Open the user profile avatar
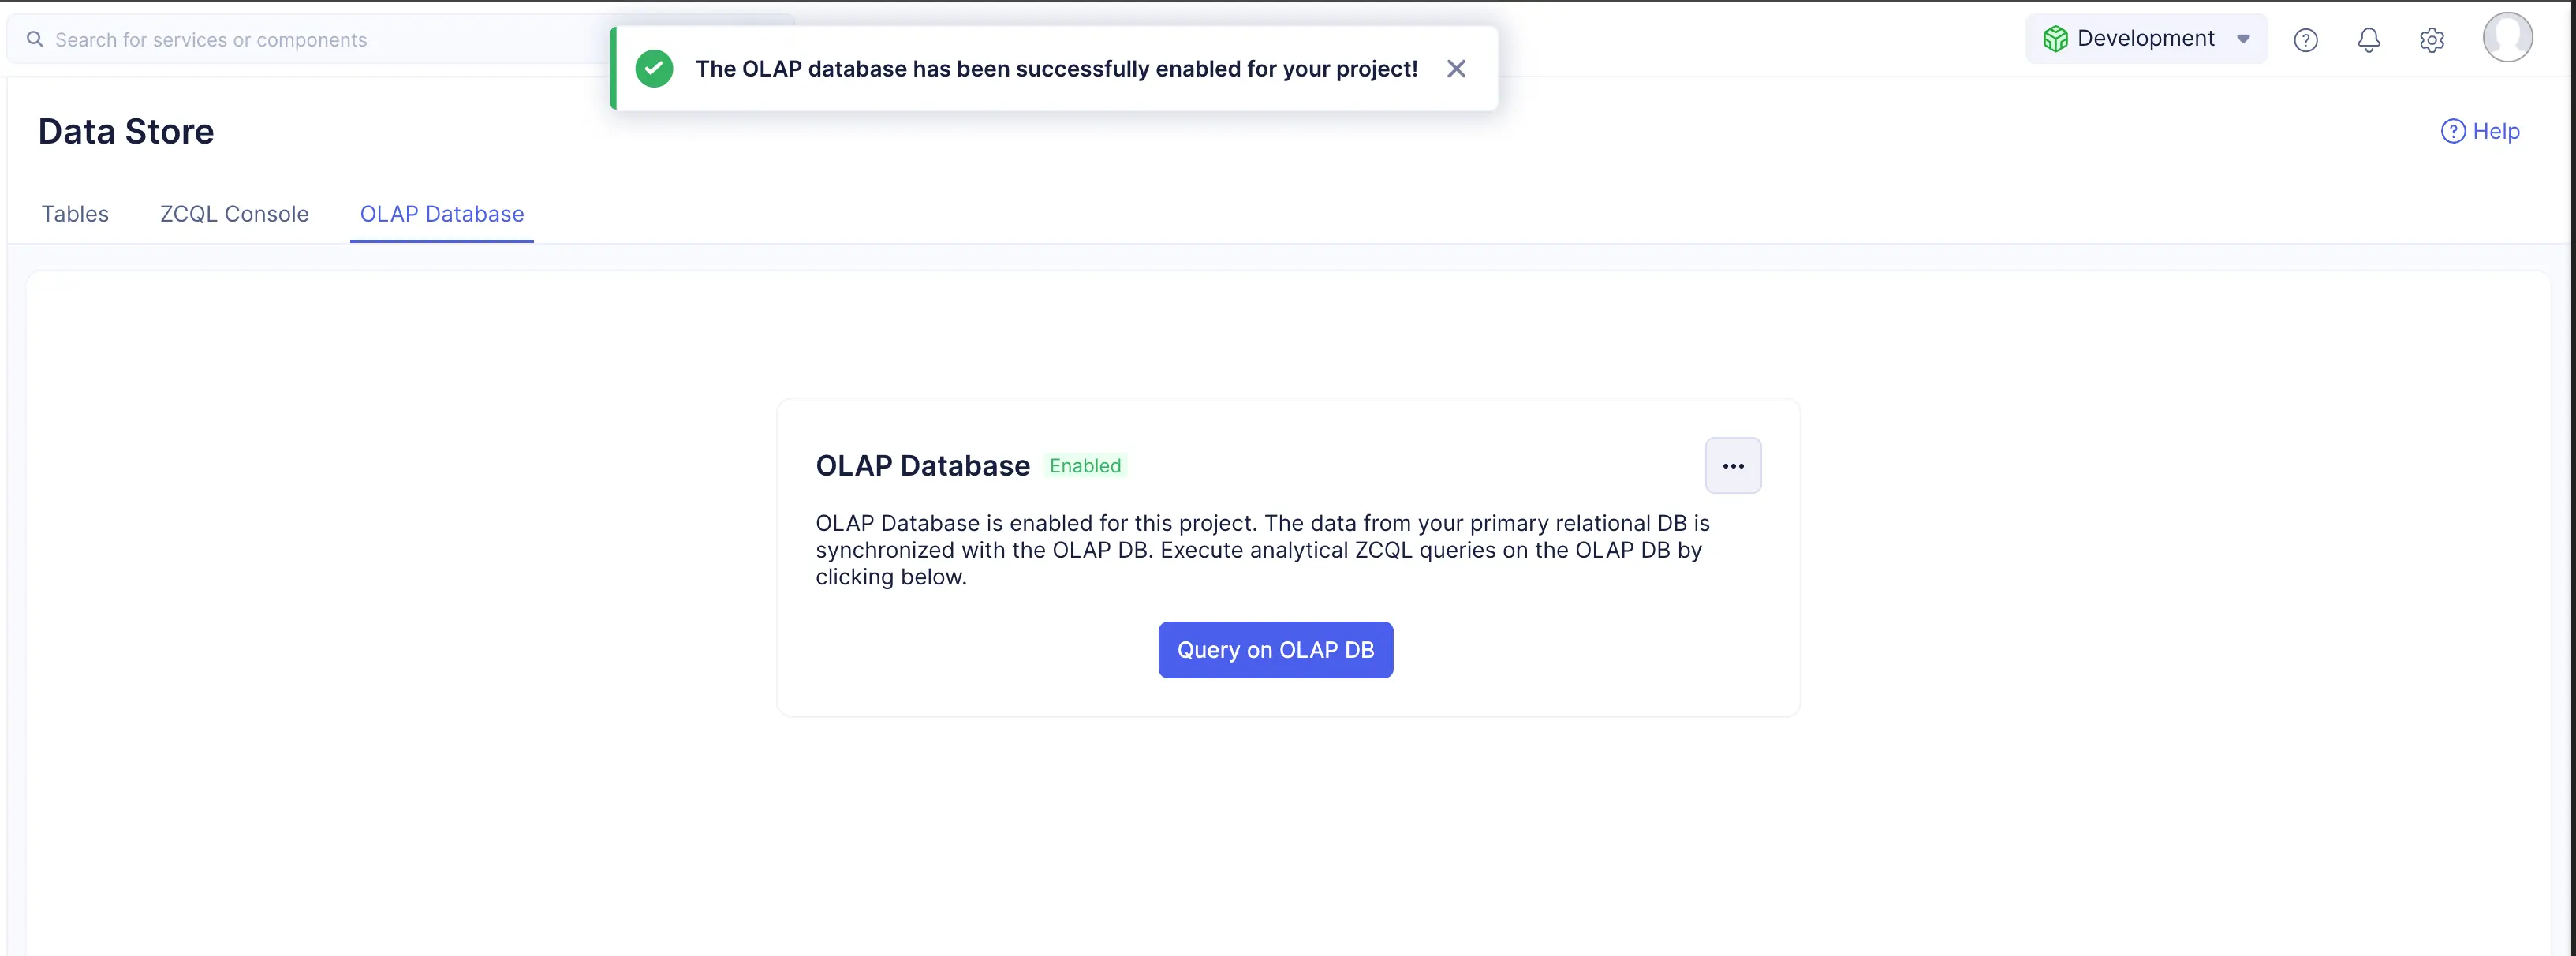The width and height of the screenshot is (2576, 956). [x=2507, y=38]
